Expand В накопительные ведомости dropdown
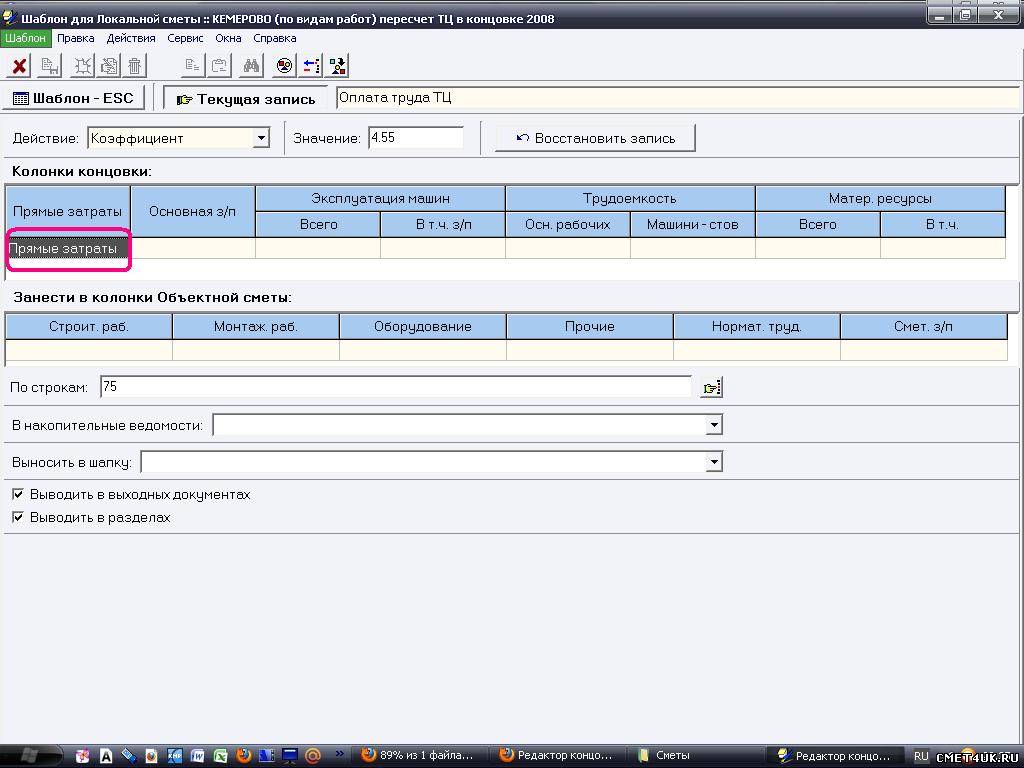Image resolution: width=1024 pixels, height=768 pixels. (714, 425)
